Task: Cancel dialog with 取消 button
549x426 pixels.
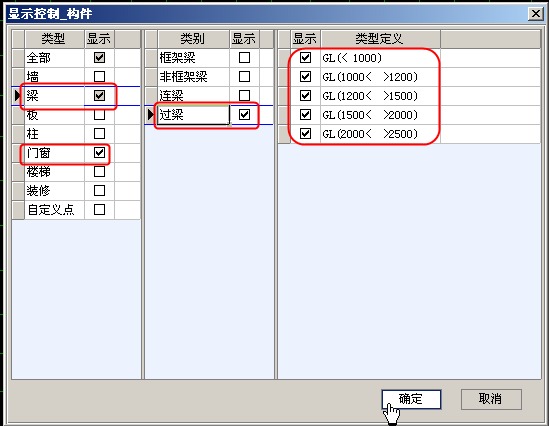Action: point(491,399)
